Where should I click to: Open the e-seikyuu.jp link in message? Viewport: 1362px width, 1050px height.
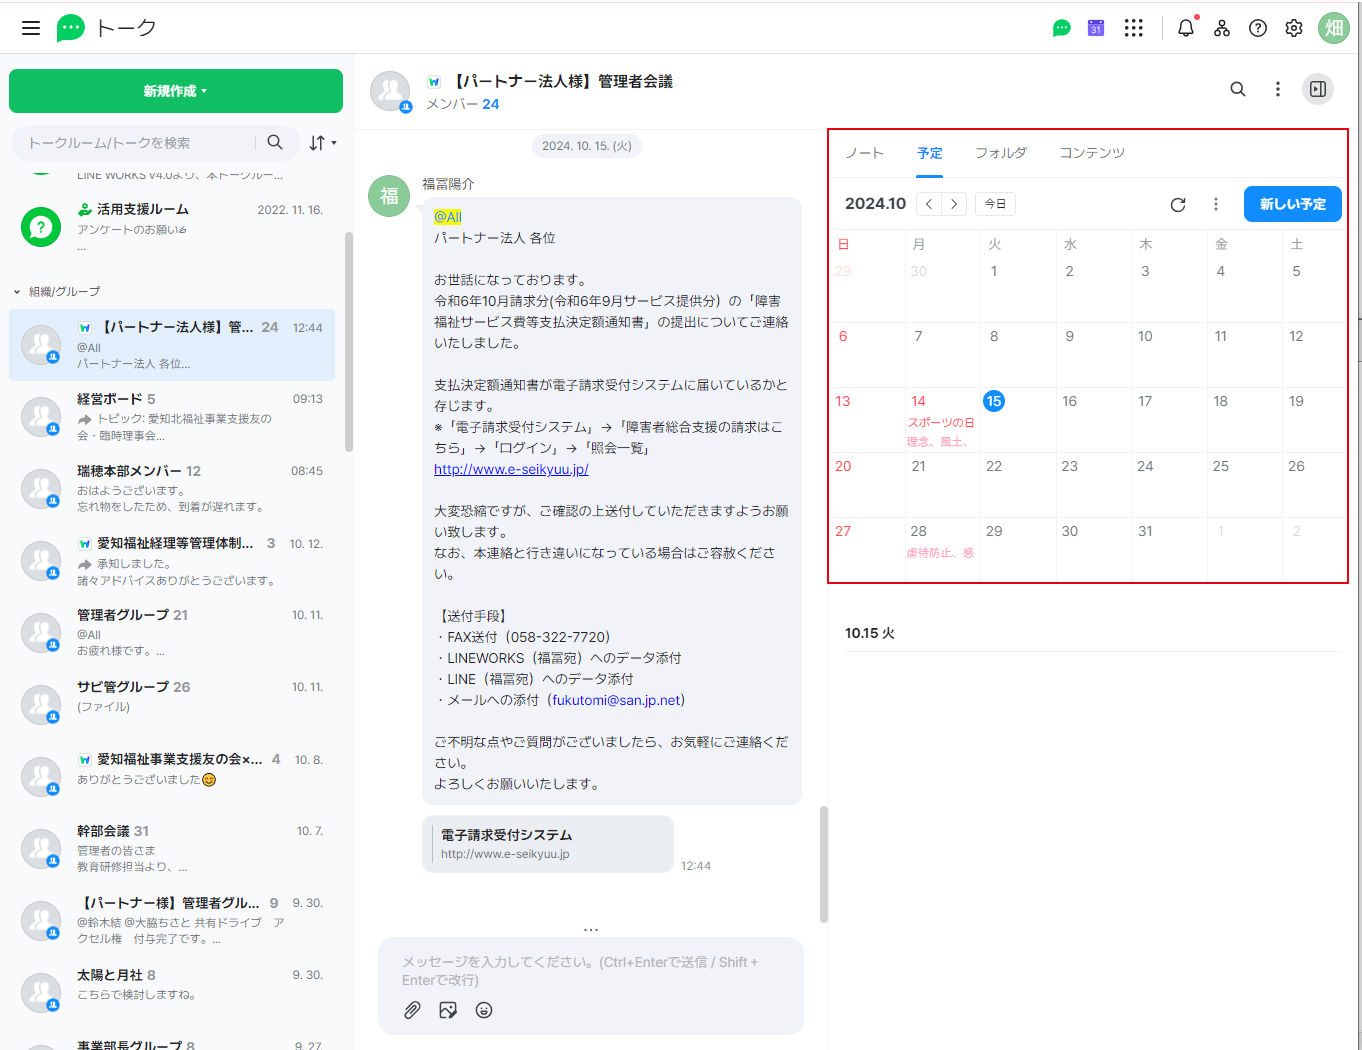pyautogui.click(x=511, y=469)
